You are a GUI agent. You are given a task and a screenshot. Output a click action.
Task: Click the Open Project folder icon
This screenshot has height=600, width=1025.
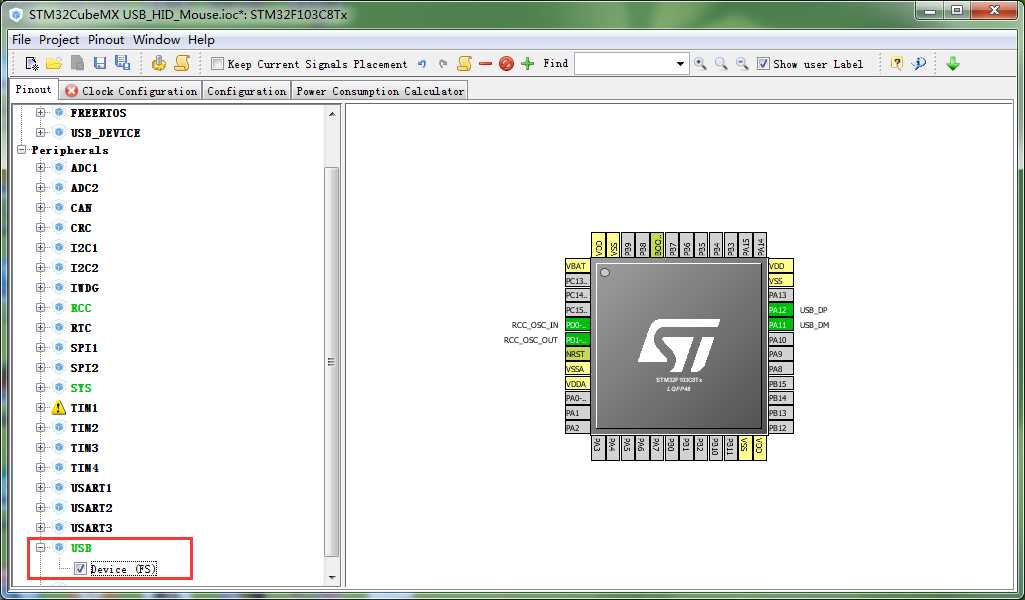click(54, 63)
